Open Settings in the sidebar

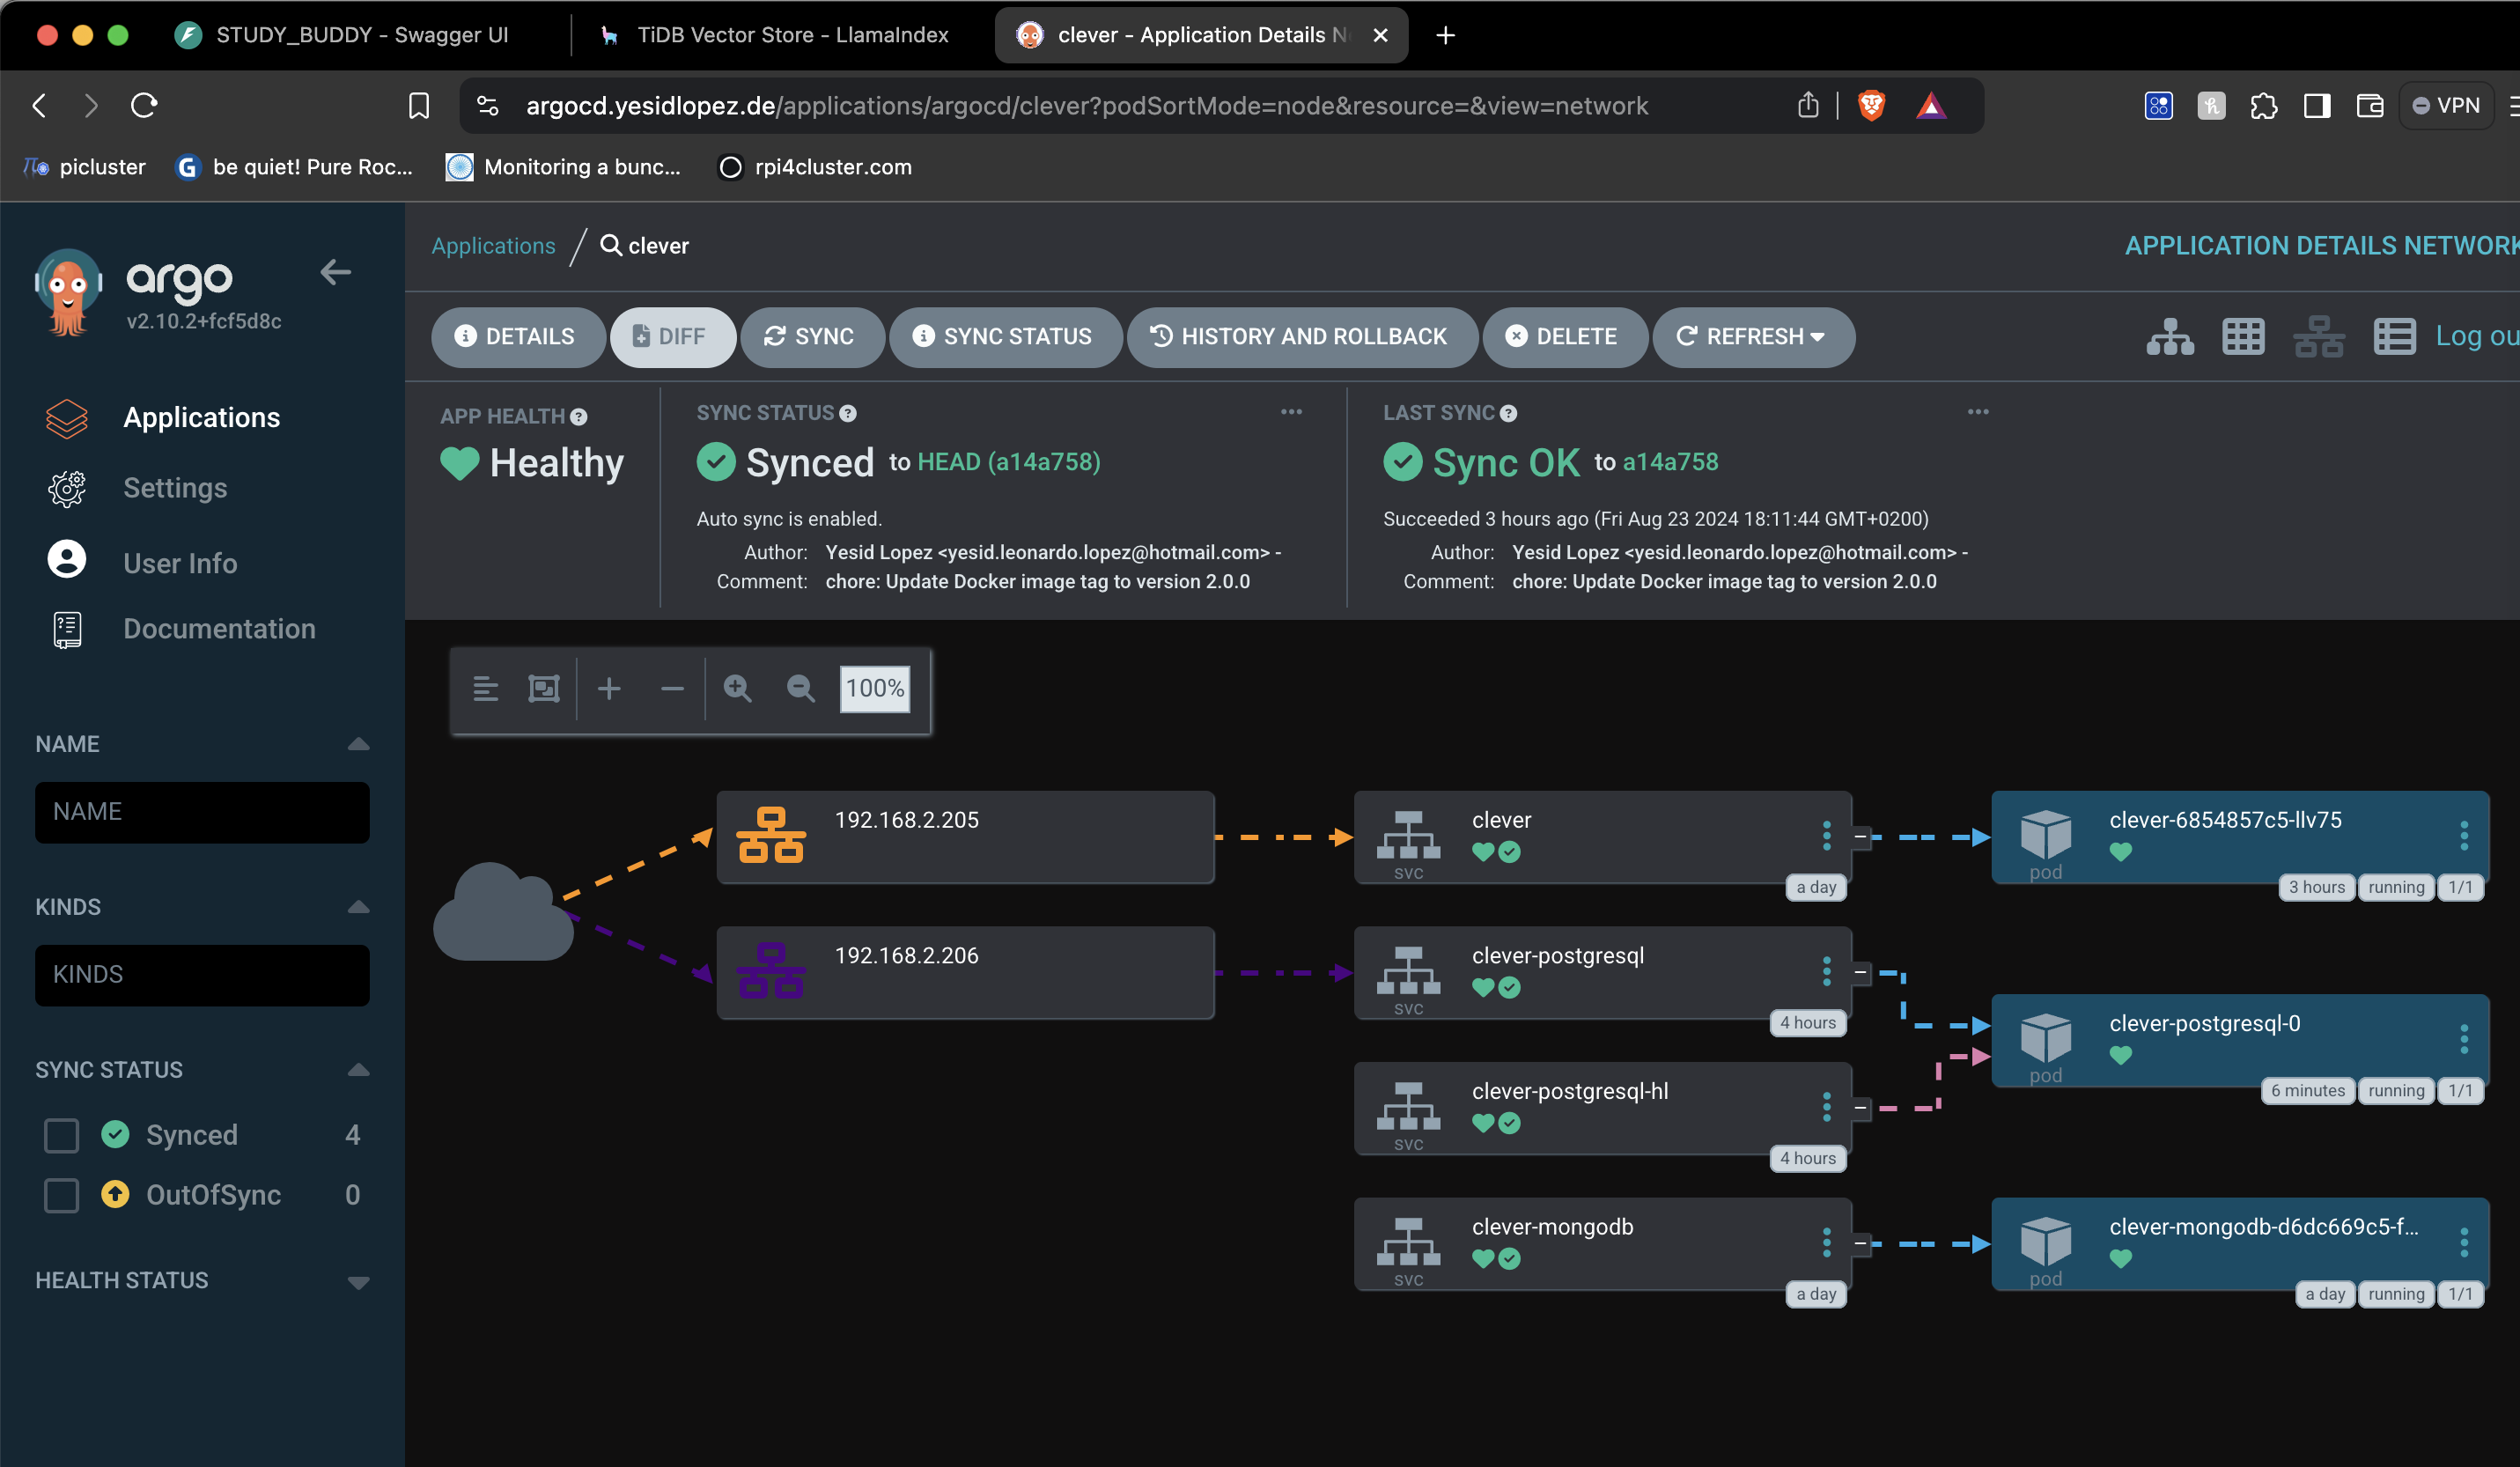click(175, 488)
